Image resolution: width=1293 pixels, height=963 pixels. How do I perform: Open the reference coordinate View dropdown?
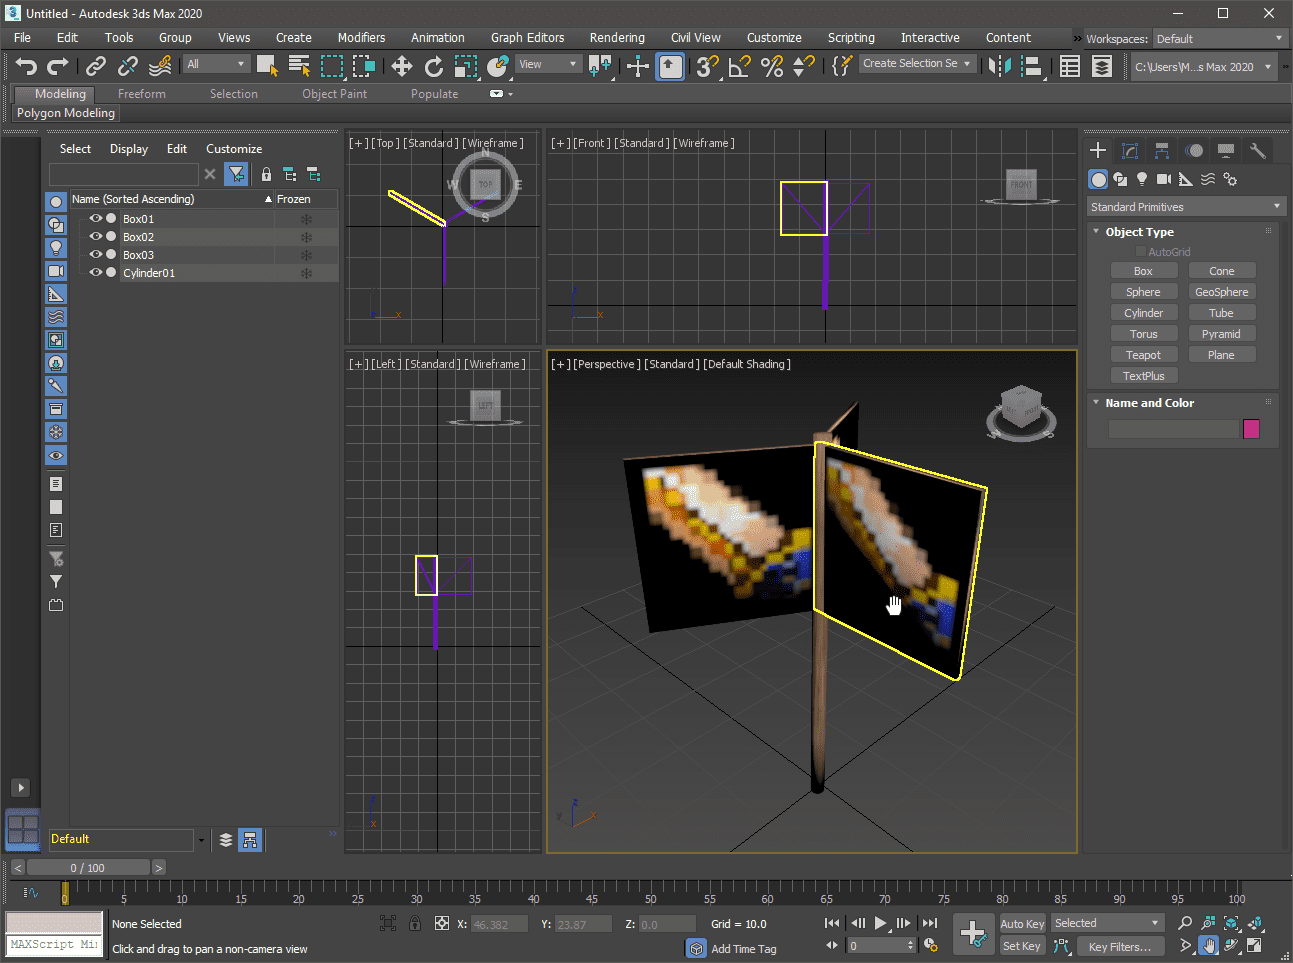click(x=548, y=64)
